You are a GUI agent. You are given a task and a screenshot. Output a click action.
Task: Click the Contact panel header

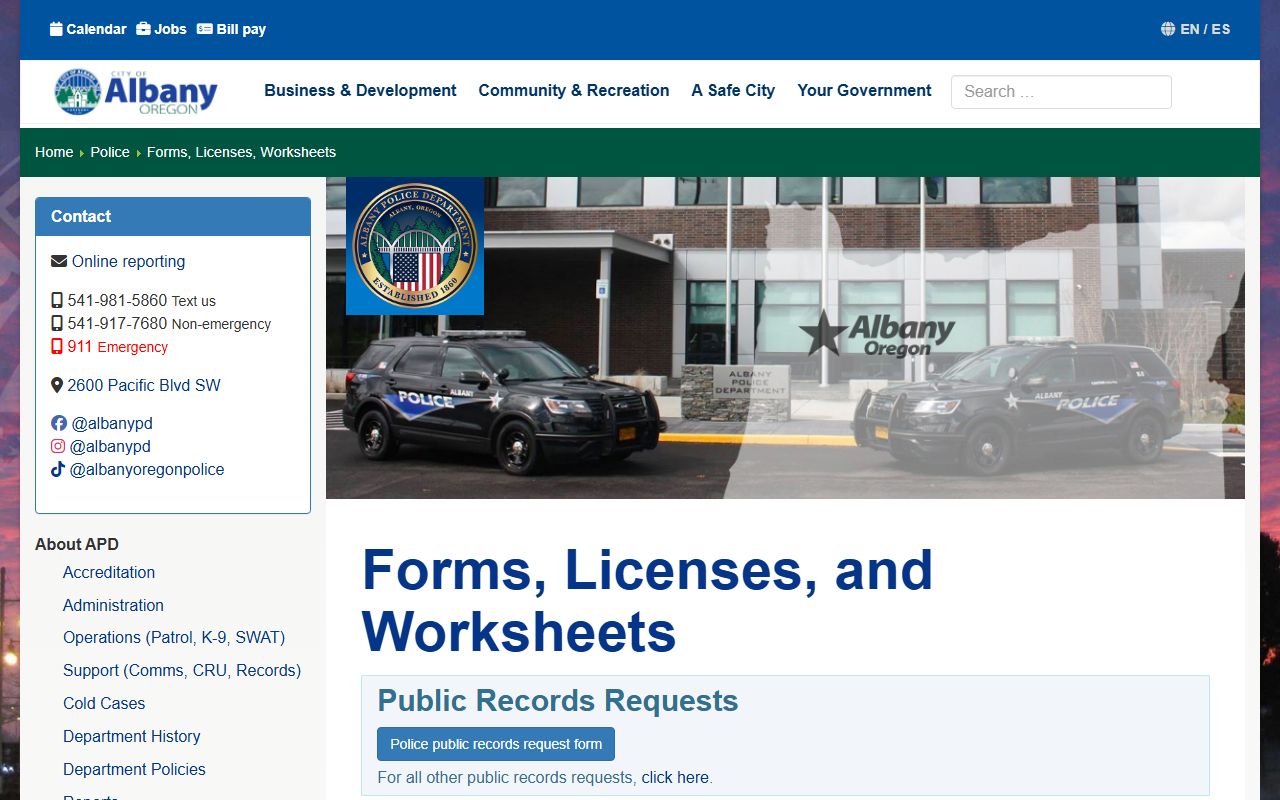coord(173,216)
